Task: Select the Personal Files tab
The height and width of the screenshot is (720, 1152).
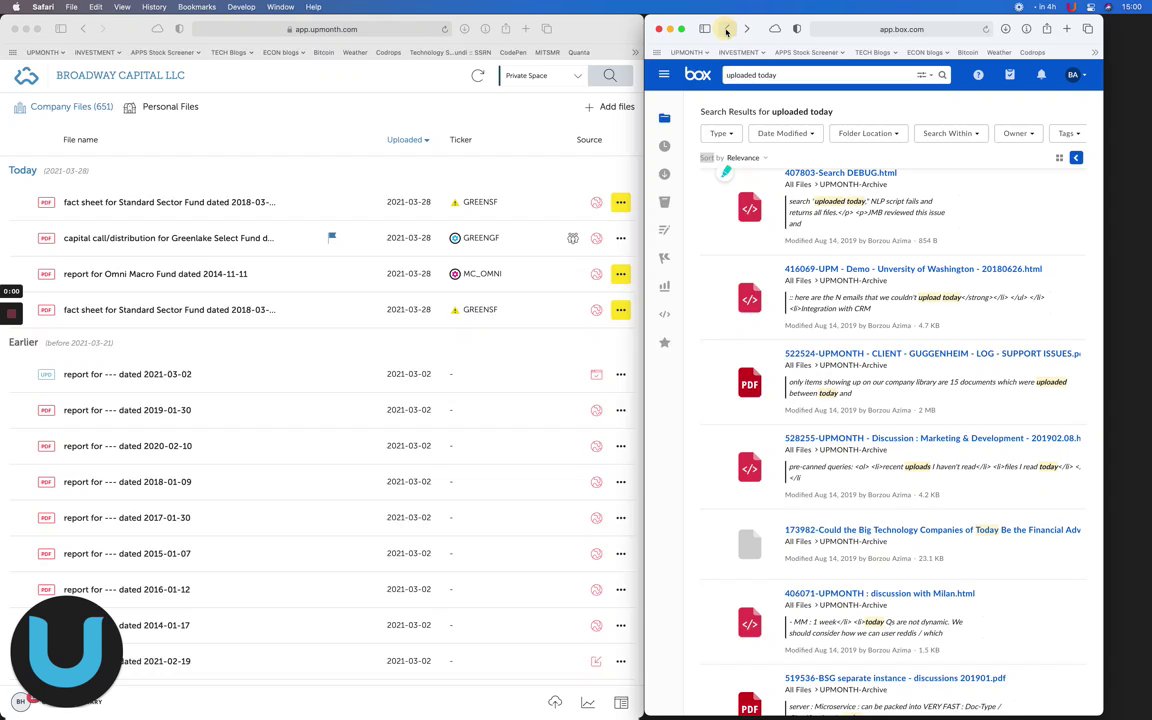Action: [161, 107]
